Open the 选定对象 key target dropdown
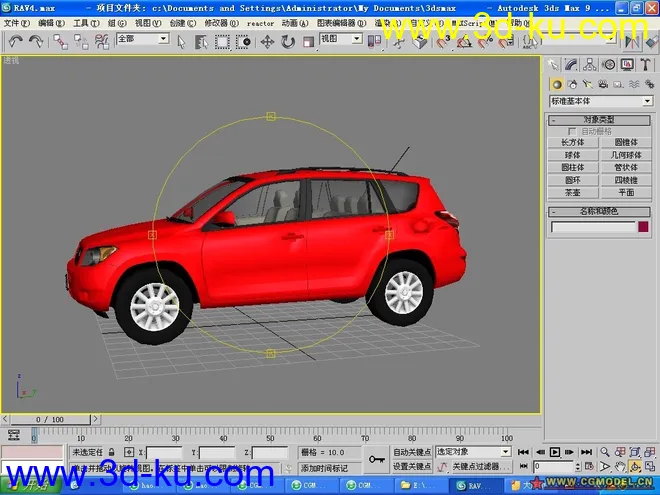Image resolution: width=660 pixels, height=495 pixels. coord(473,452)
